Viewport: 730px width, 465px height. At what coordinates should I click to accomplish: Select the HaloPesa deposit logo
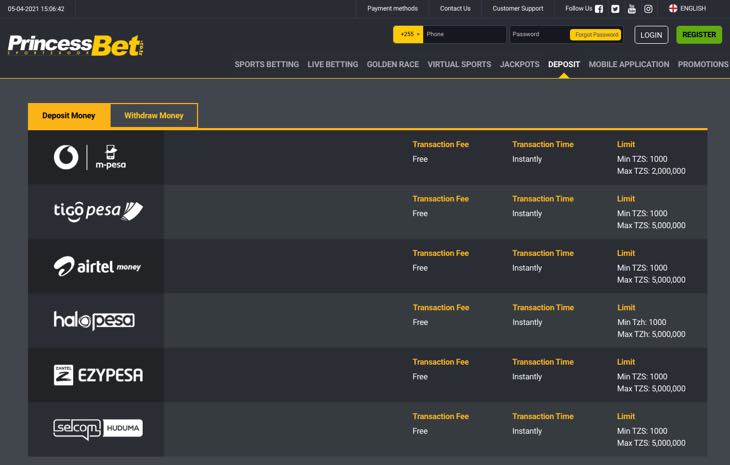click(94, 320)
